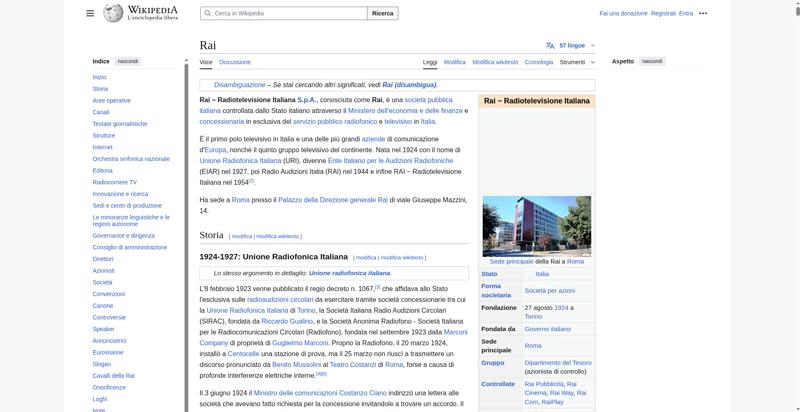Image resolution: width=800 pixels, height=412 pixels.
Task: Expand the Strumenti dropdown
Action: [x=577, y=62]
